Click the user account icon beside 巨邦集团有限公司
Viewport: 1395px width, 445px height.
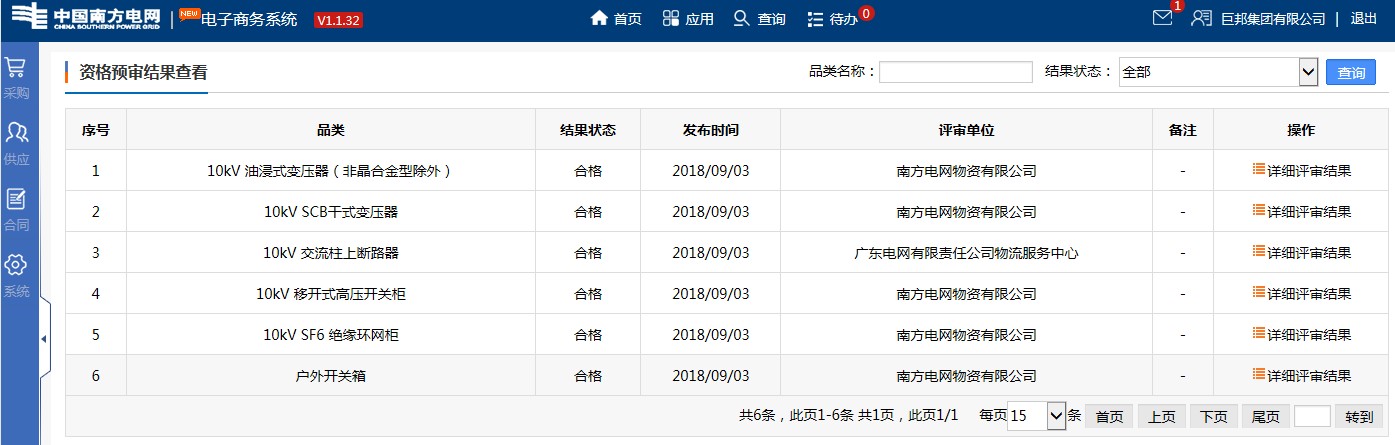pos(1201,19)
